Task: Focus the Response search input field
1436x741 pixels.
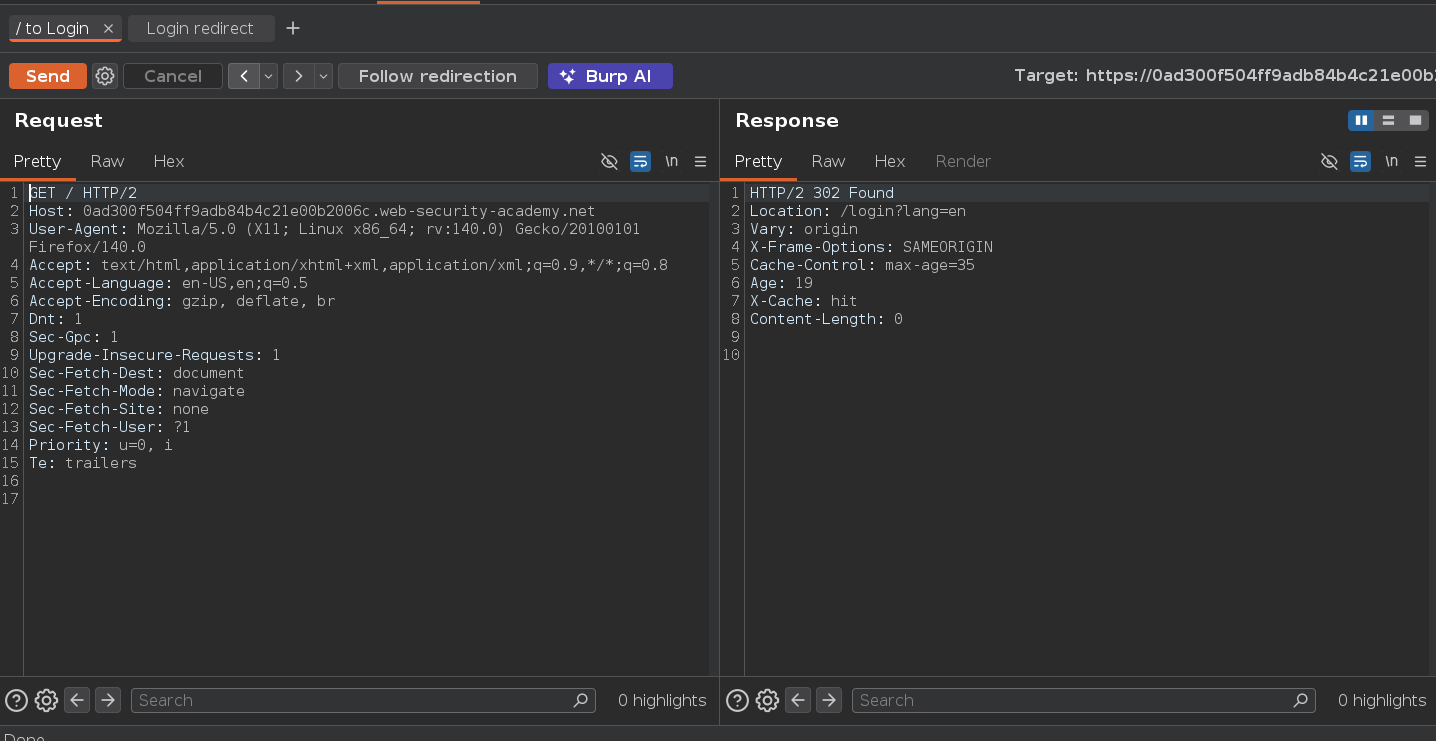Action: (x=1084, y=700)
